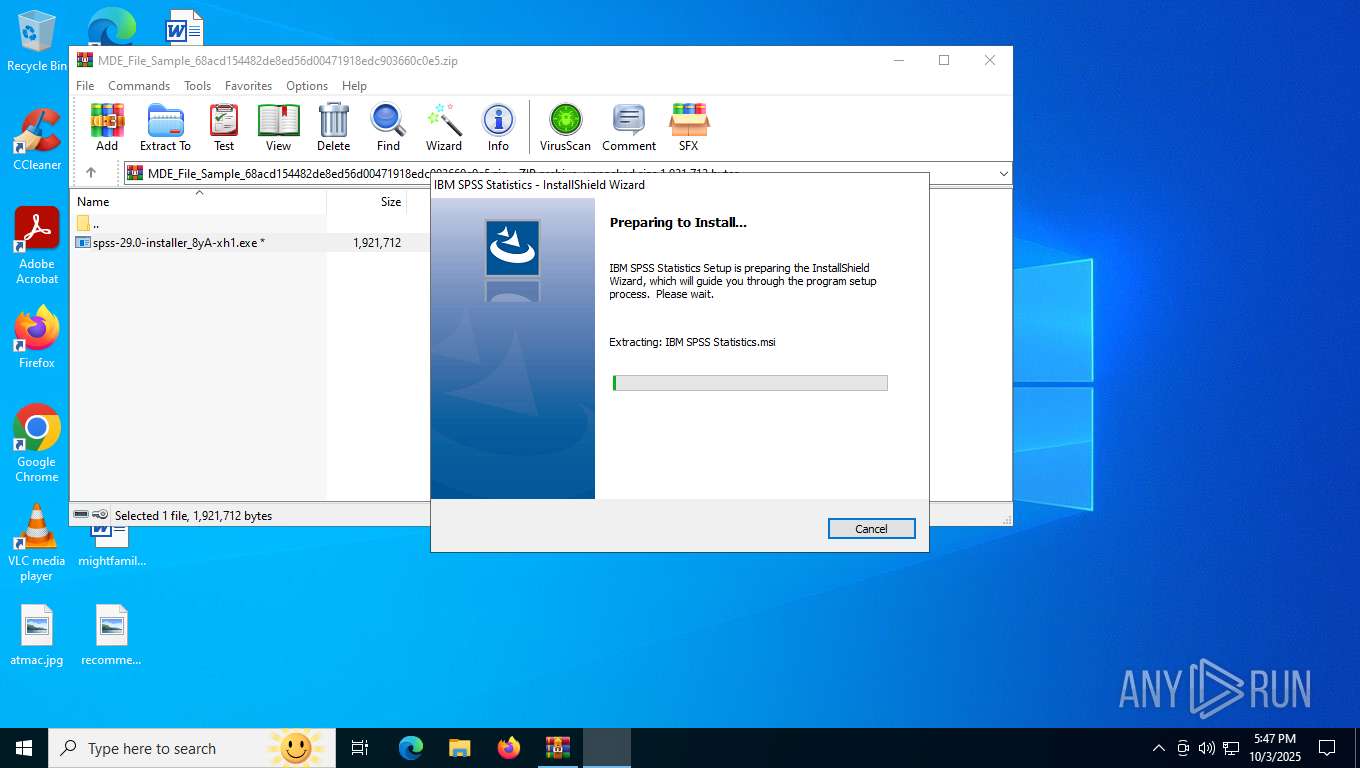Click the extraction progress bar
Viewport: 1360px width, 768px height.
point(750,383)
